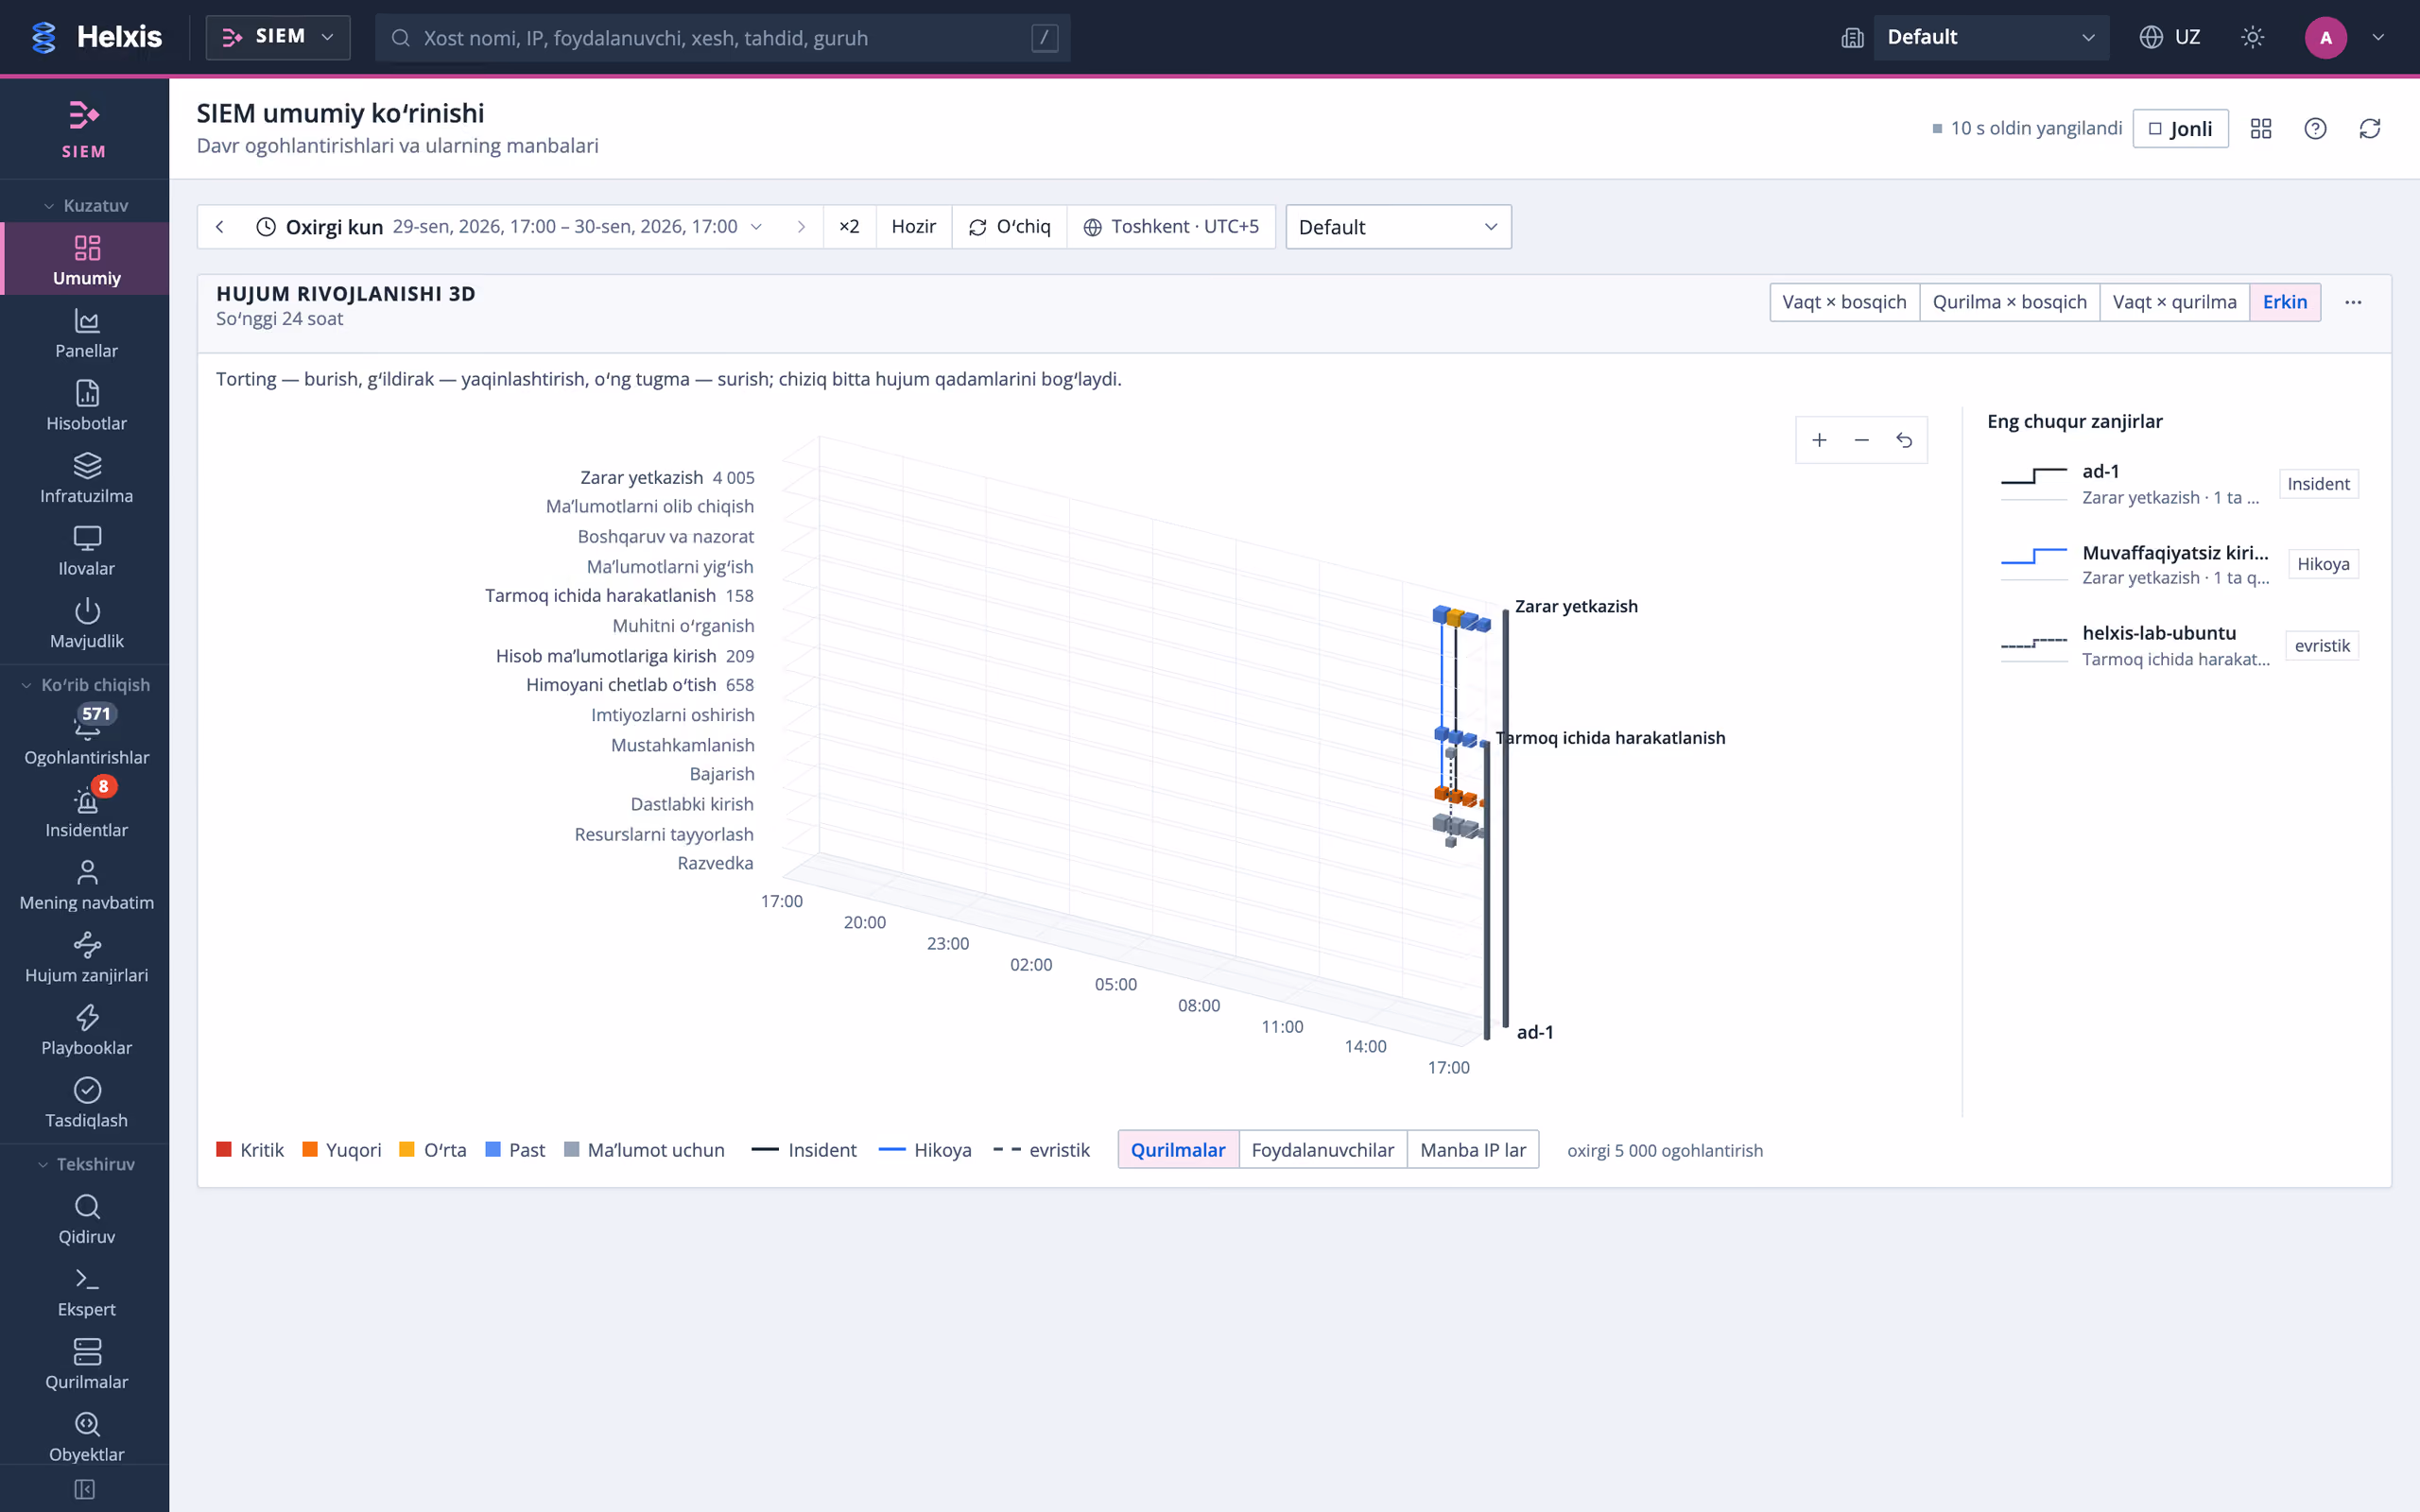Toggle Kritik severity in legend

point(250,1150)
